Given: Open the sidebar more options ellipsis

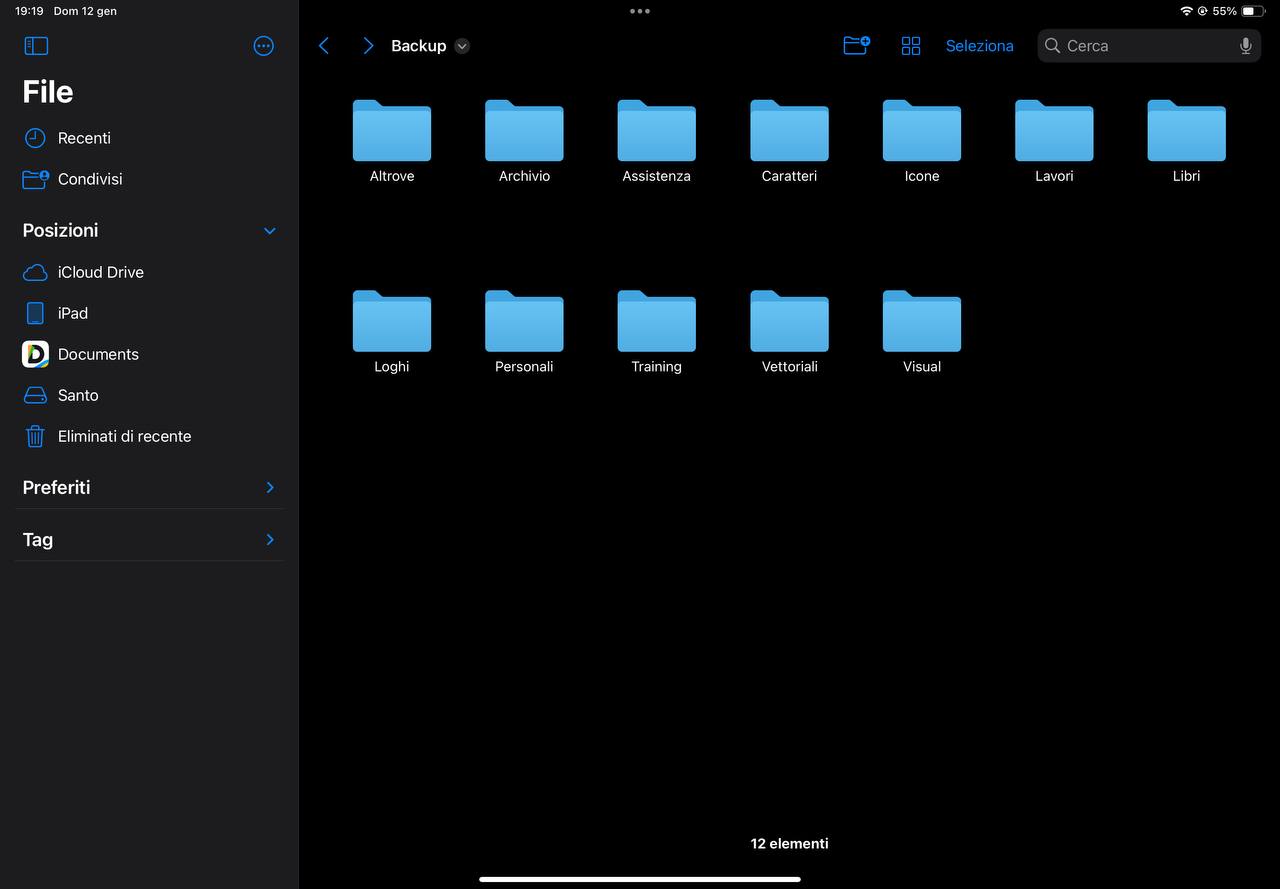Looking at the screenshot, I should [x=264, y=46].
